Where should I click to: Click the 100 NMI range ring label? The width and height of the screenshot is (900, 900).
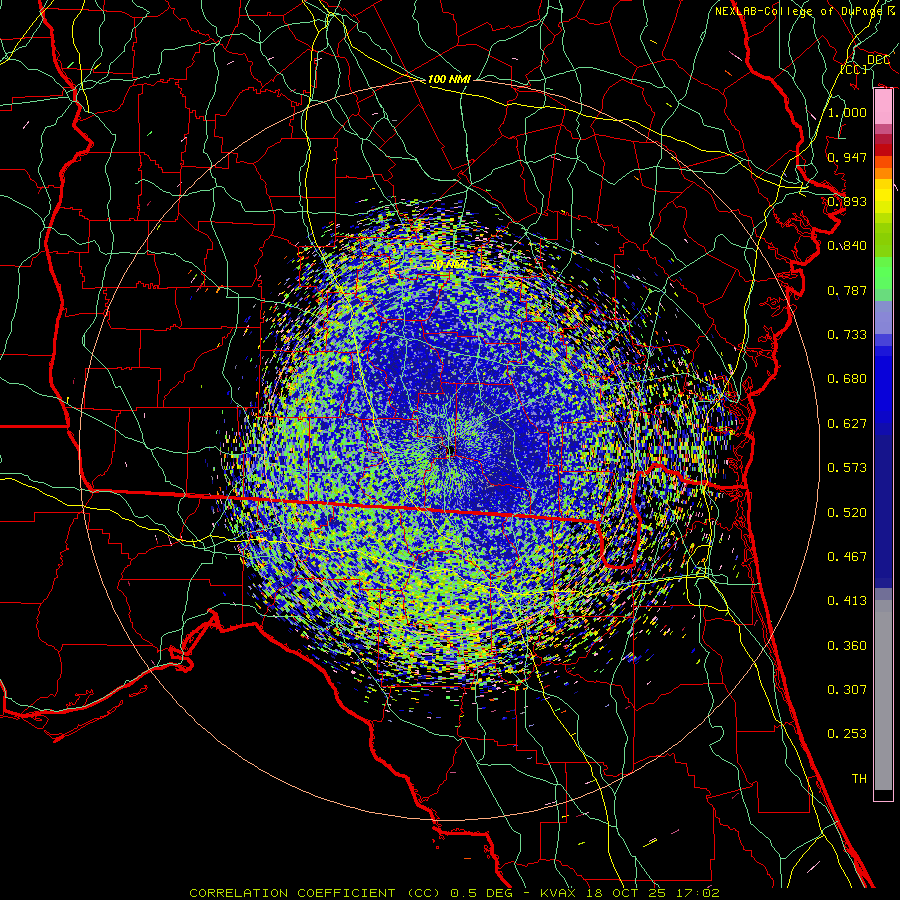point(449,79)
